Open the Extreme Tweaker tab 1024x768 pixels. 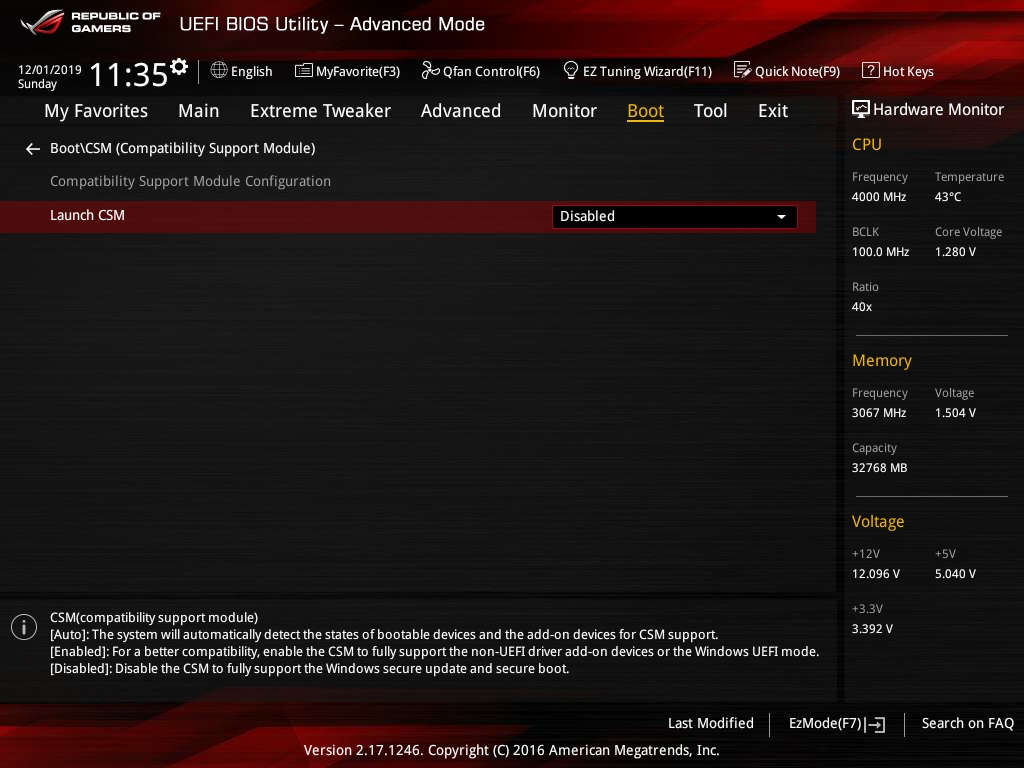click(x=320, y=111)
